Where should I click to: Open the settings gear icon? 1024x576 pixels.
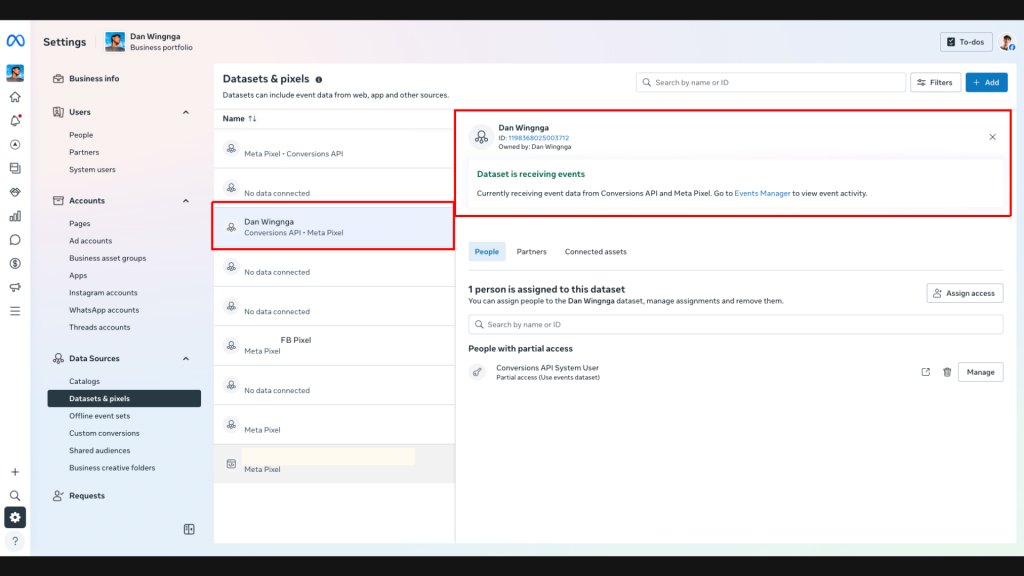pos(15,517)
